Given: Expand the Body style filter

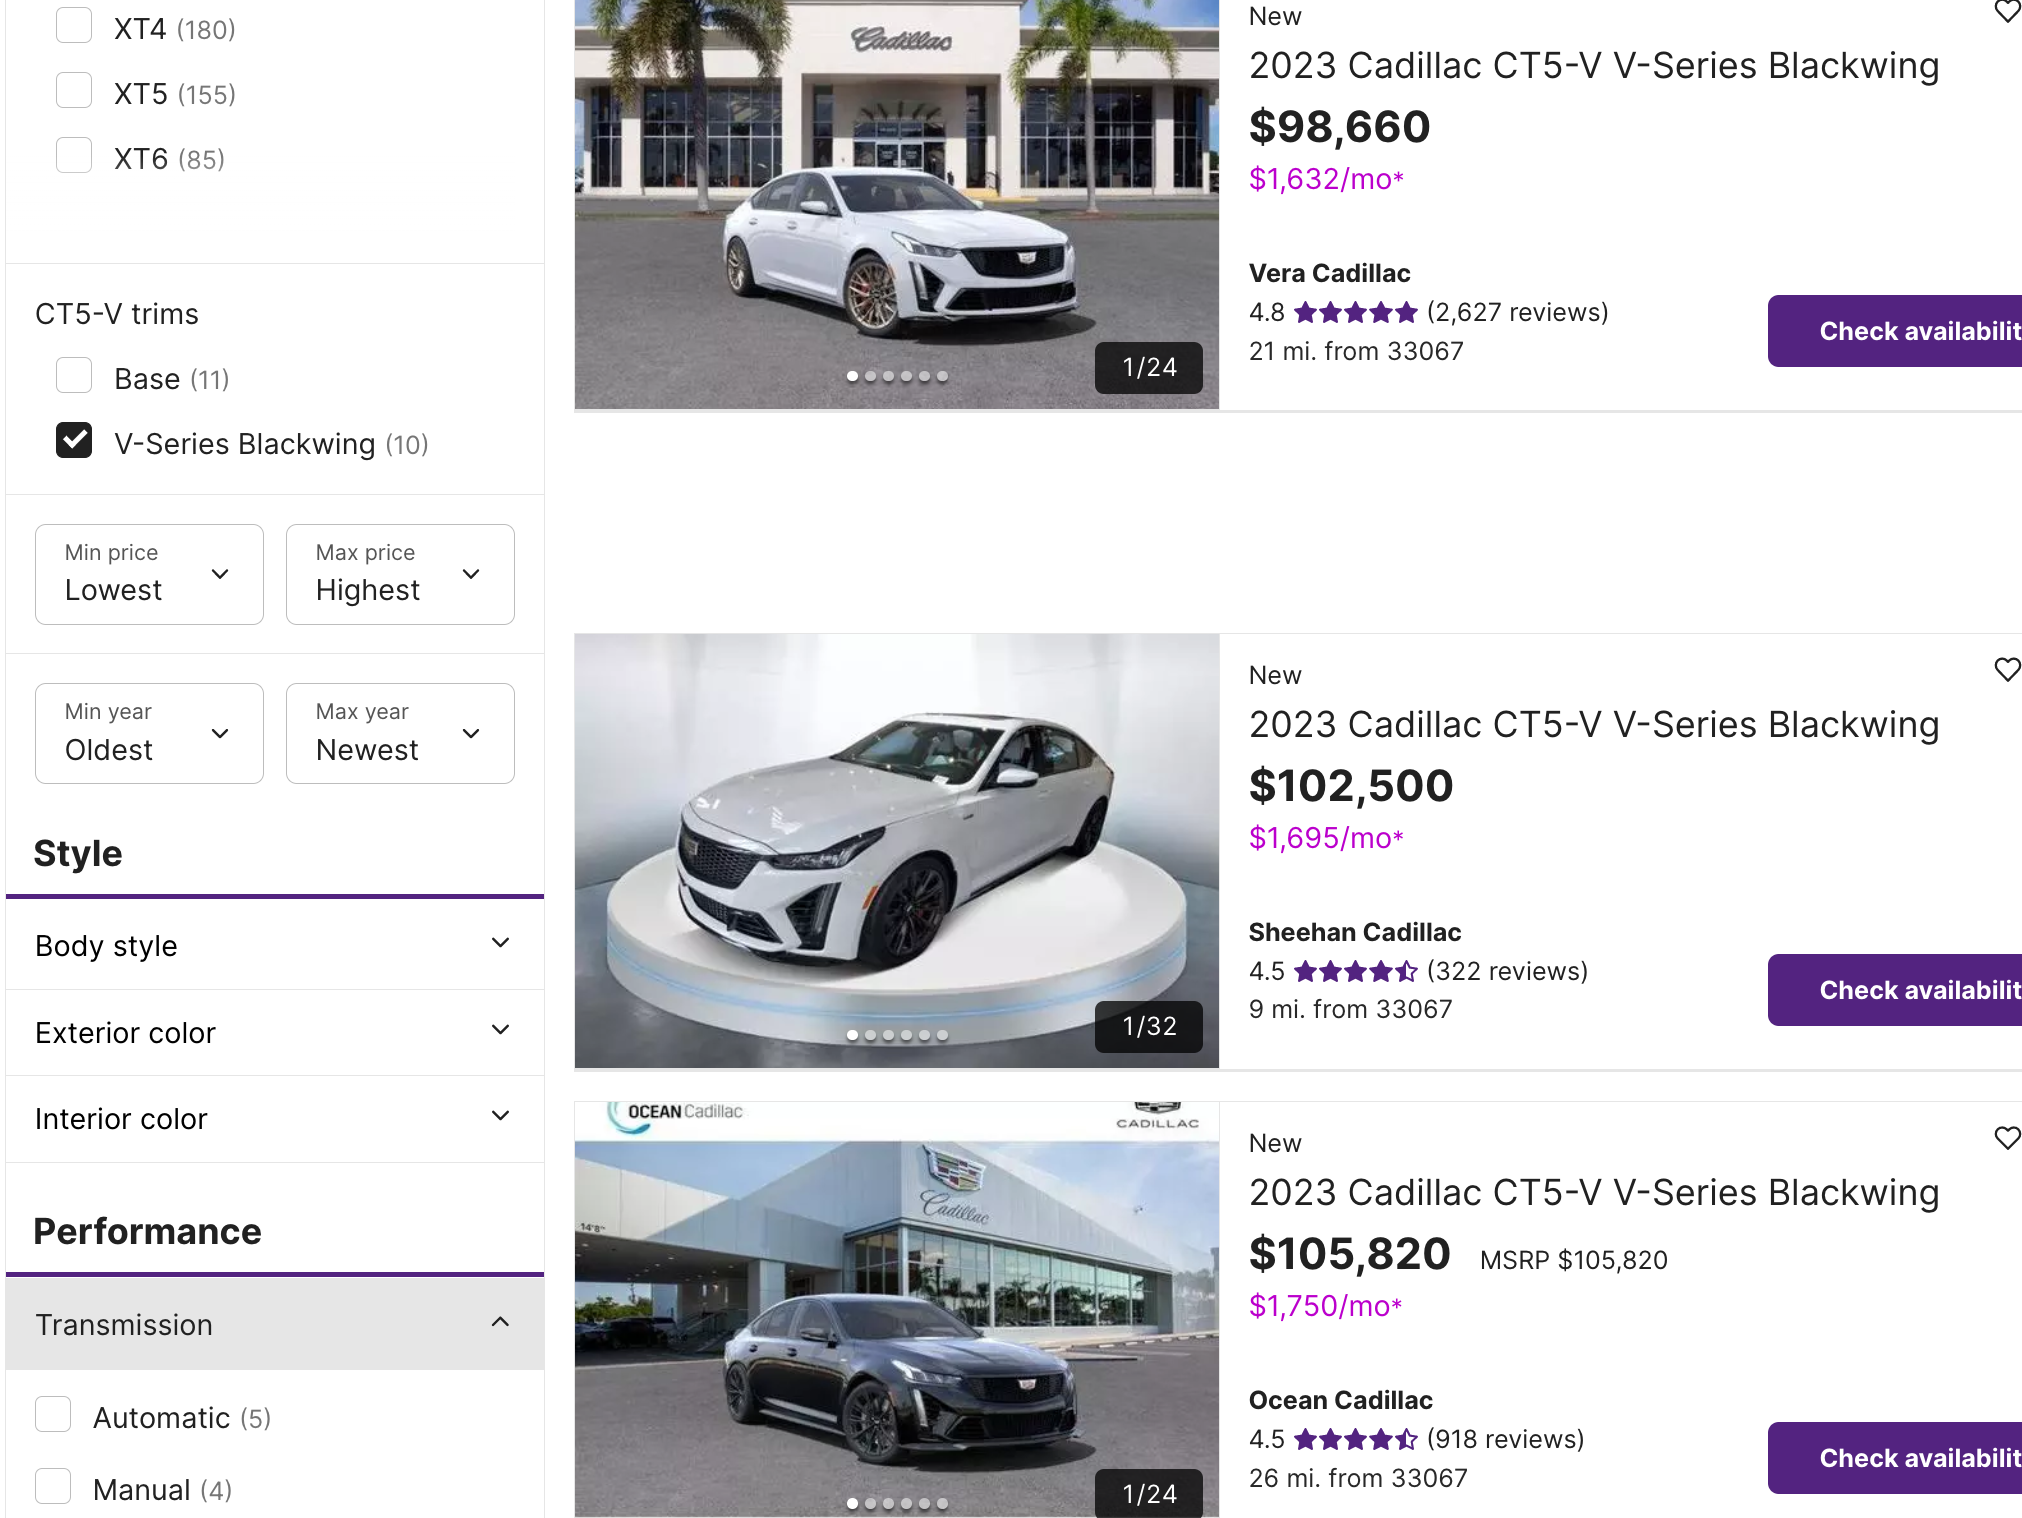Looking at the screenshot, I should tap(274, 945).
